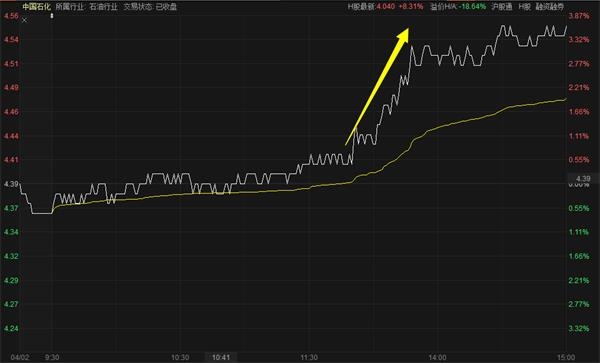
Task: Click the 14:00 time axis label
Action: point(437,358)
